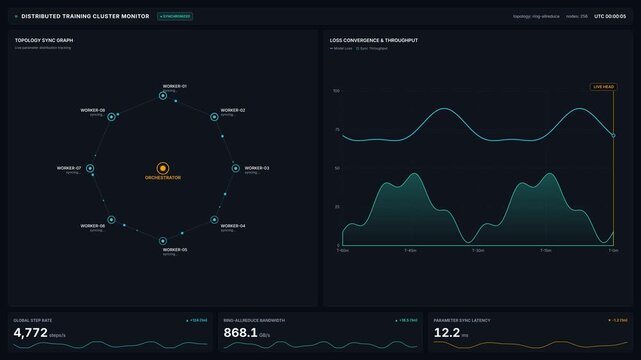This screenshot has height=360, width=641.
Task: Click the T-45m x-axis label
Action: pos(410,250)
